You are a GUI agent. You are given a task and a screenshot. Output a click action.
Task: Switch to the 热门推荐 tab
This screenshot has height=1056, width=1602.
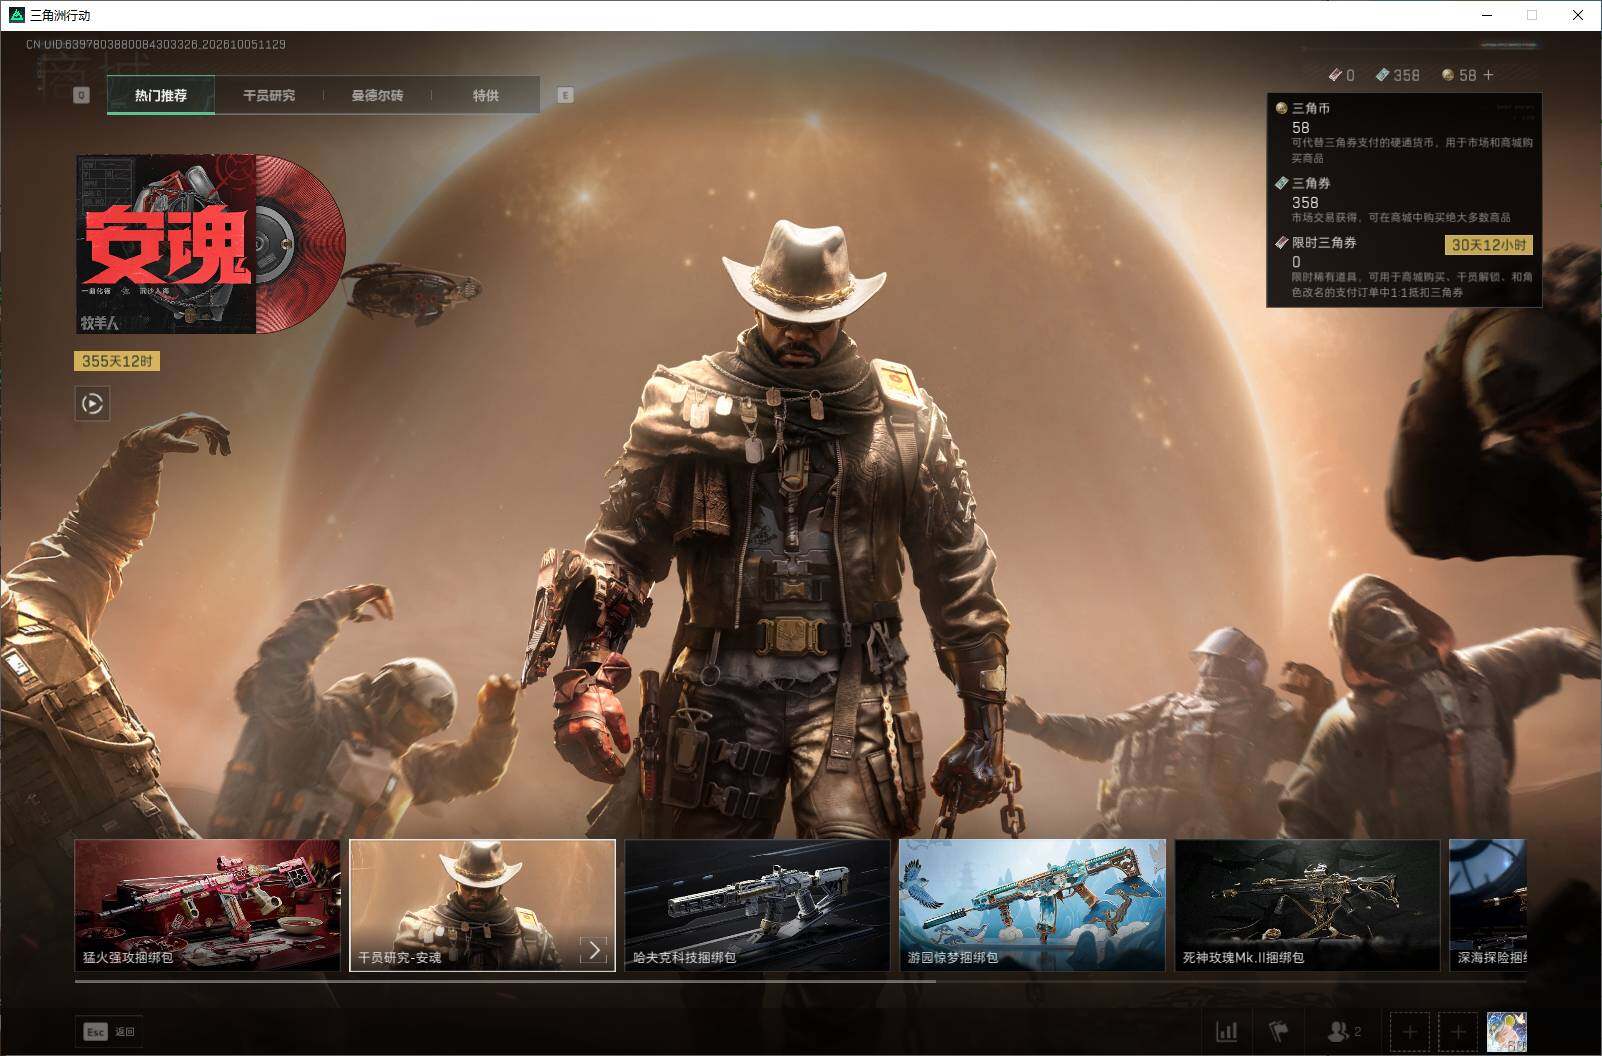(161, 95)
